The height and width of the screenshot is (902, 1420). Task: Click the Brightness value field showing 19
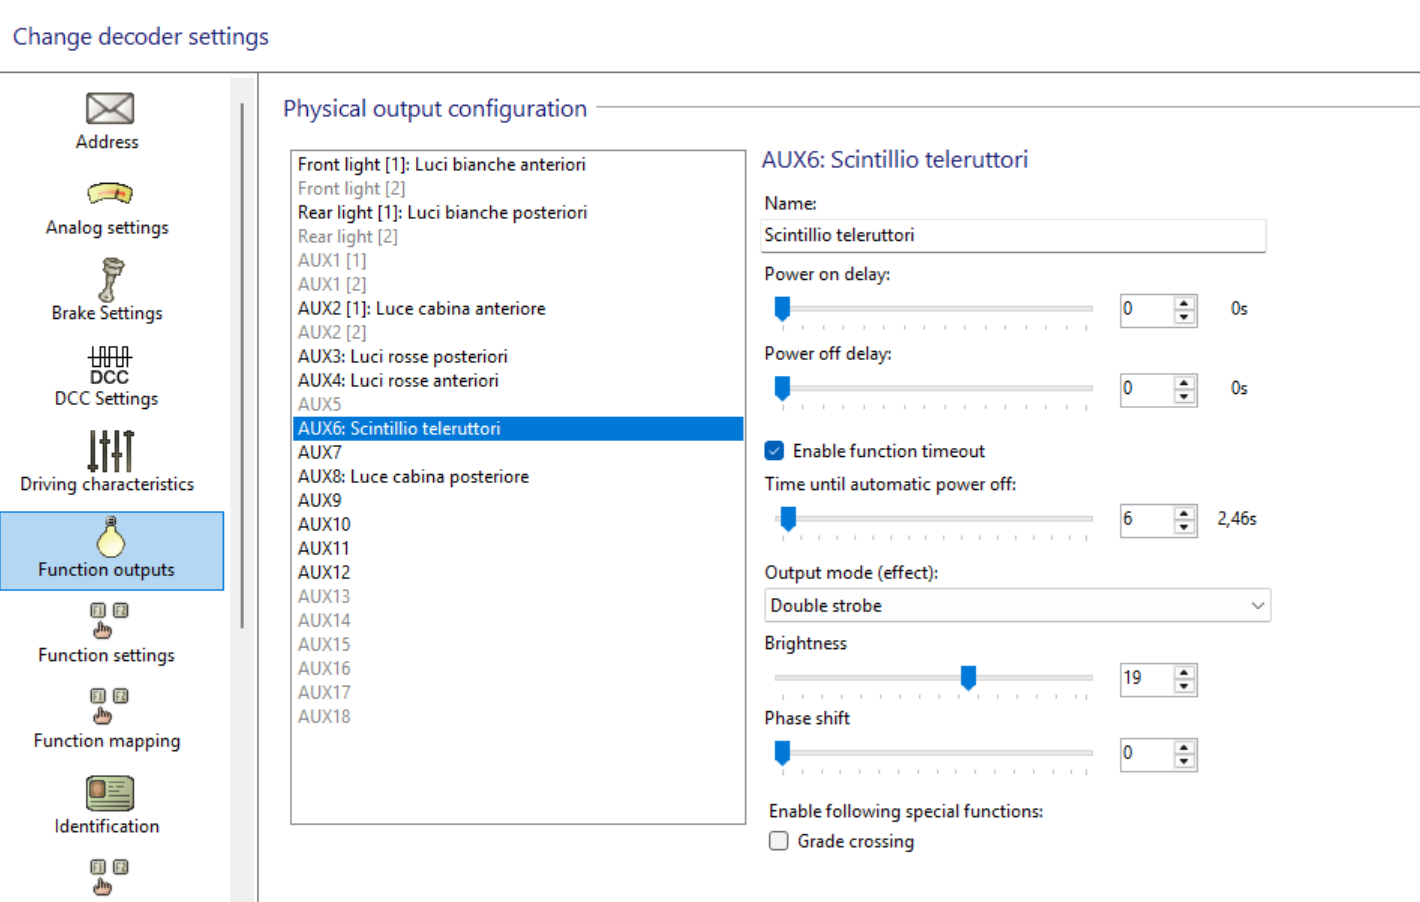(1146, 680)
